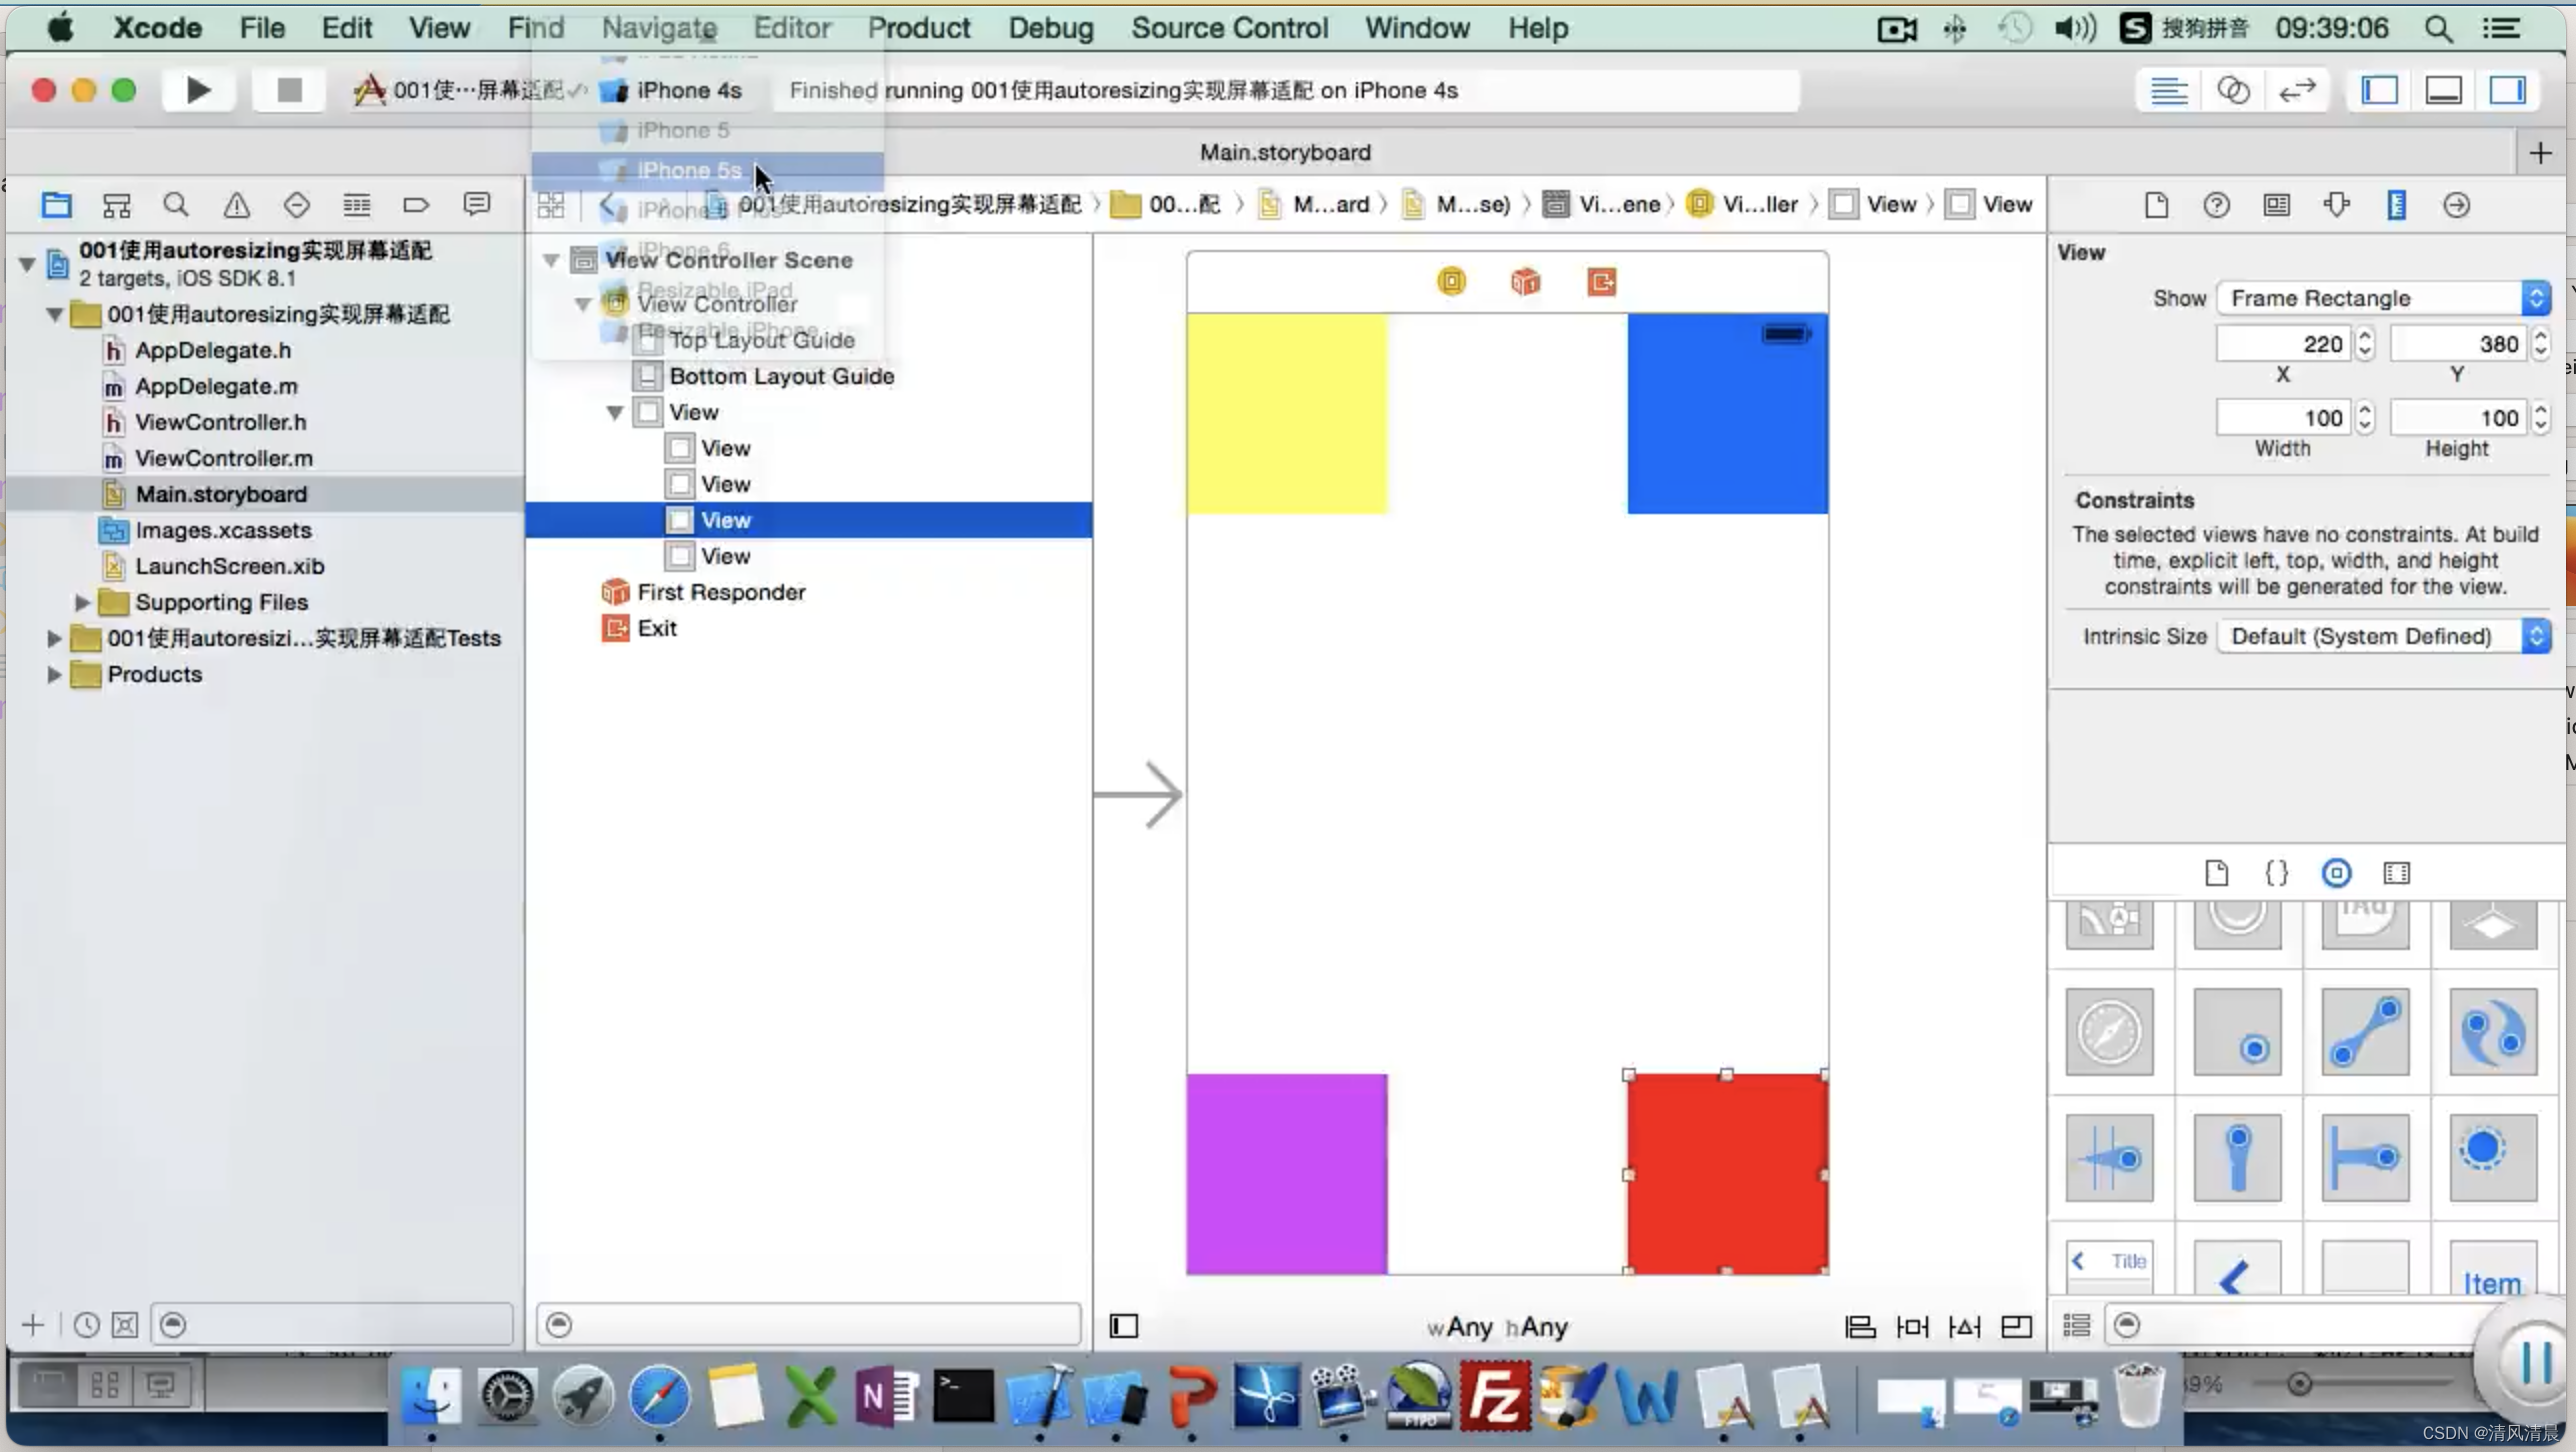Click the red view in canvas

click(1725, 1171)
